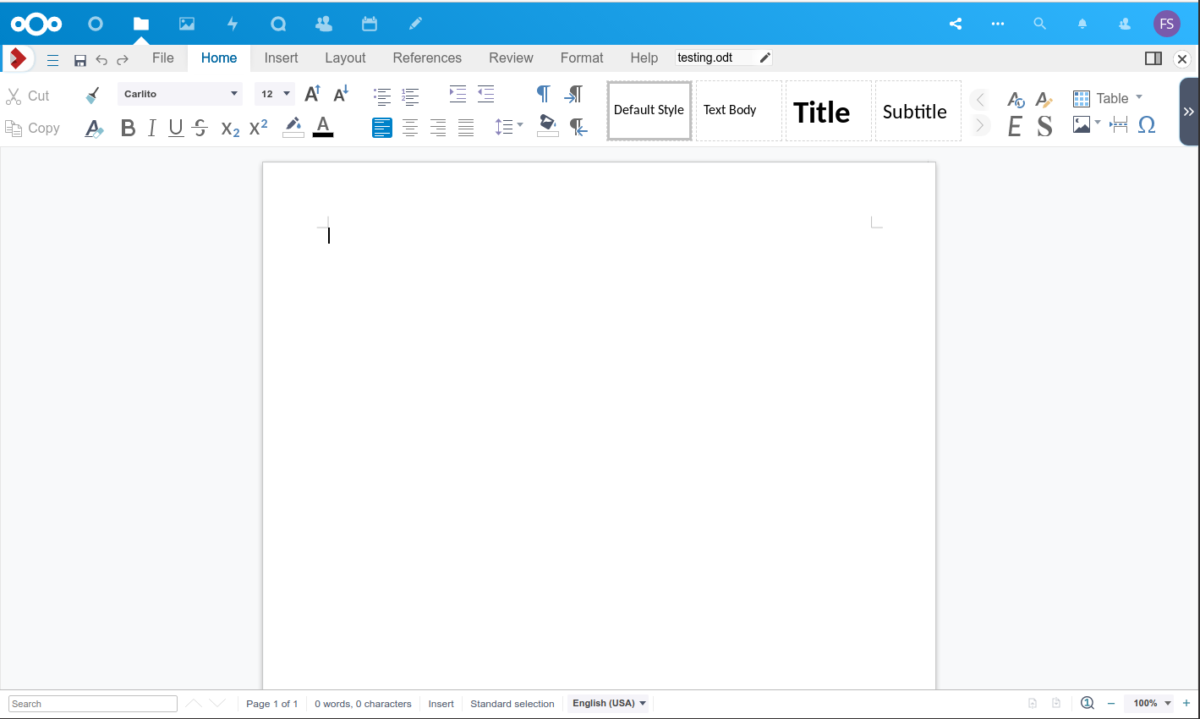Switch to the References tab
This screenshot has height=719, width=1200.
(427, 58)
